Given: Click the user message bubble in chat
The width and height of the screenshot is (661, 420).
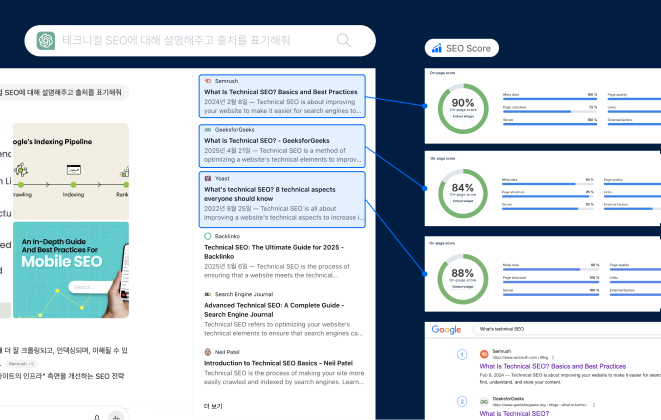Looking at the screenshot, I should [x=63, y=92].
